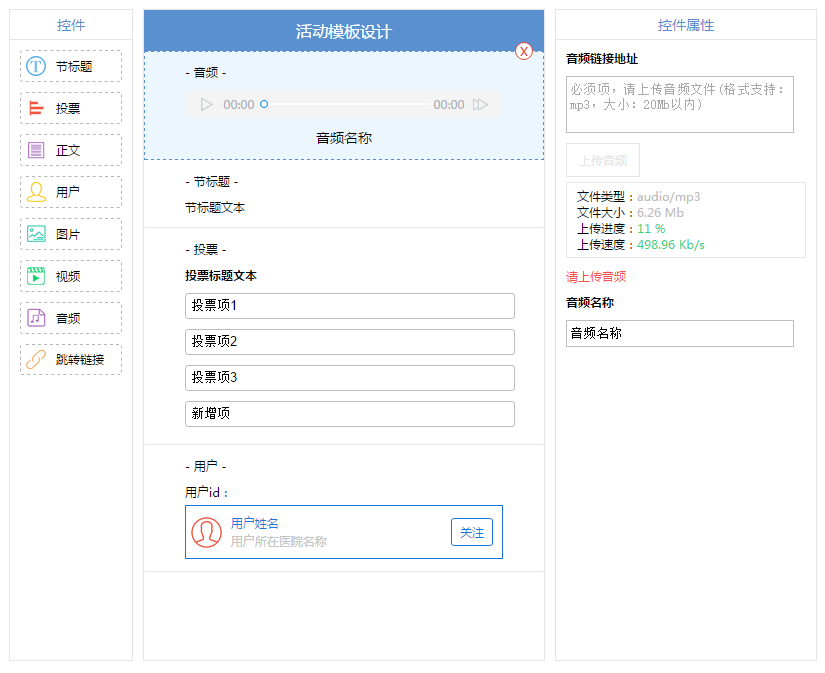Click the red 投票 vote icon
825x673 pixels.
point(36,108)
